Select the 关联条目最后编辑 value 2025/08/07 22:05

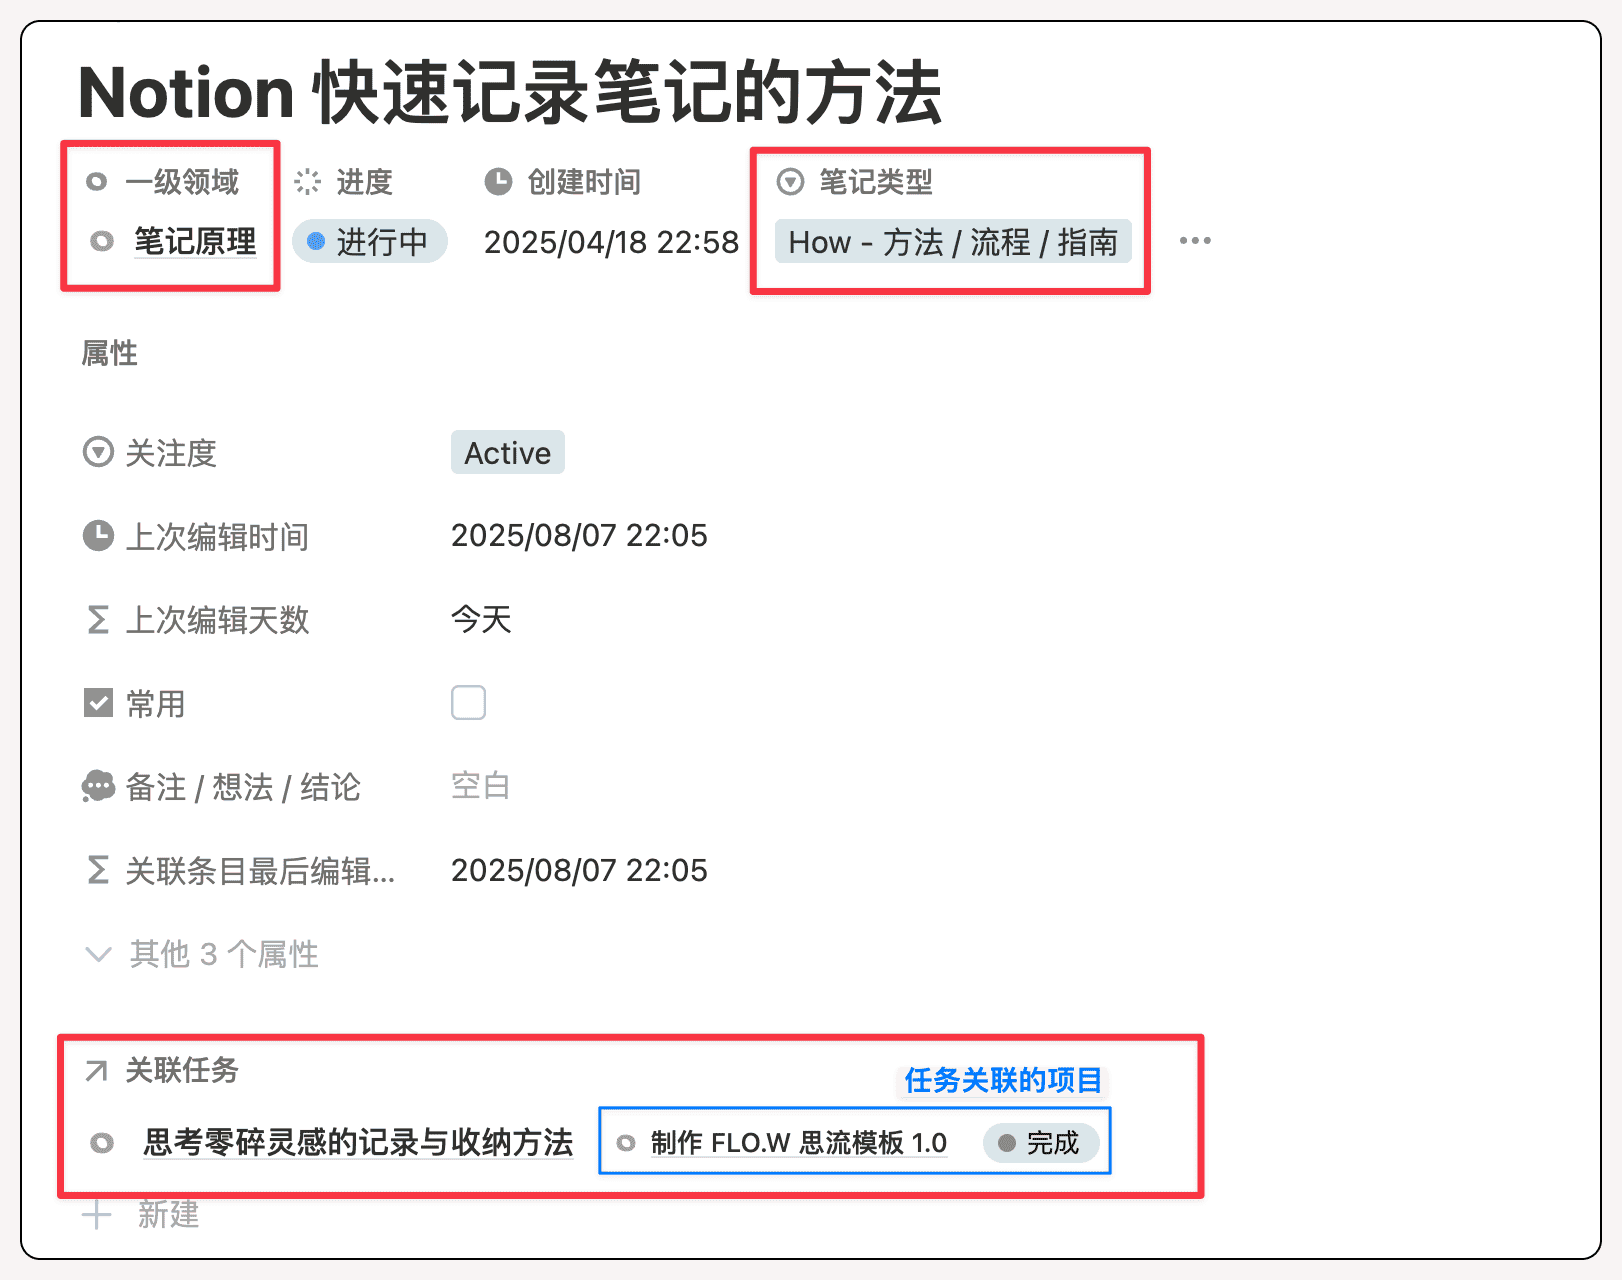[579, 870]
